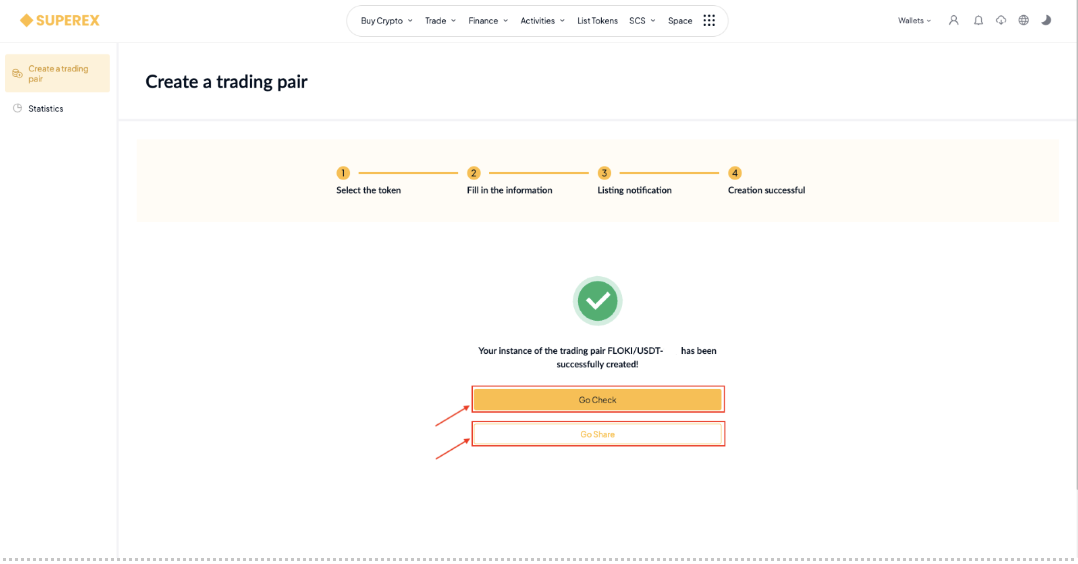The height and width of the screenshot is (564, 1078).
Task: Click the Go Share button
Action: [597, 434]
